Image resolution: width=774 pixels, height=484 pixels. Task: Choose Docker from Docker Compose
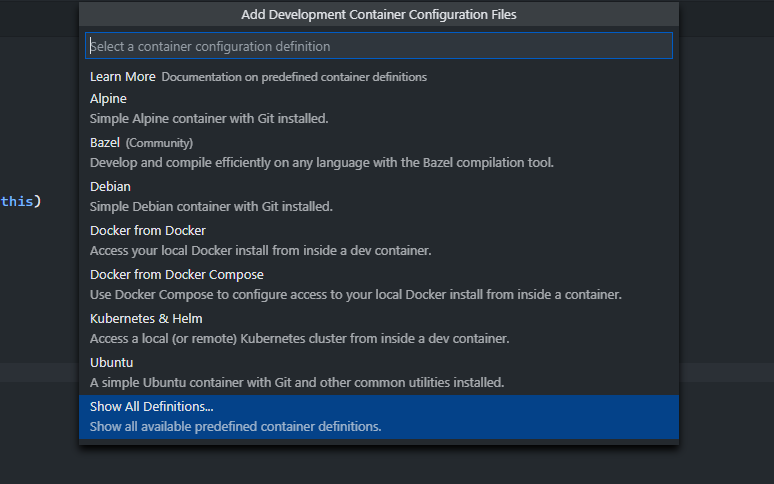pyautogui.click(x=176, y=275)
